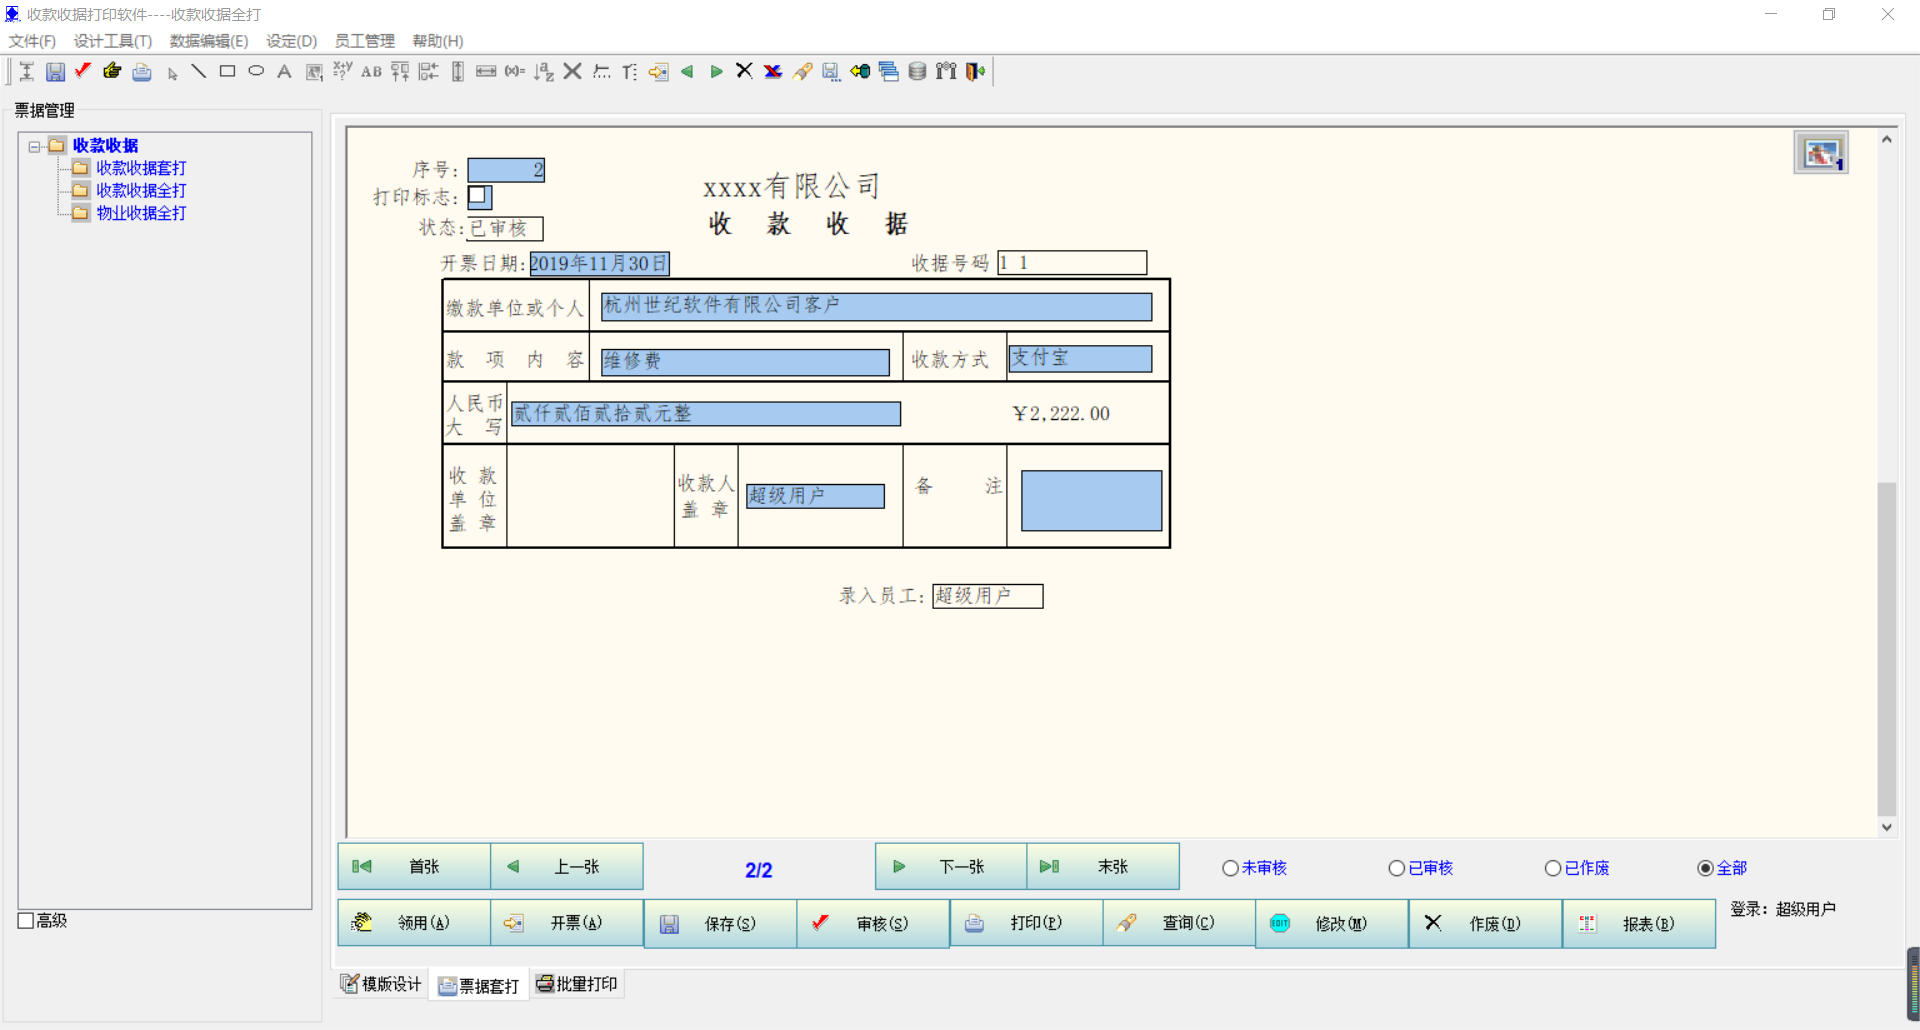This screenshot has width=1920, height=1030.
Task: Click the stacked windows toolbar icon
Action: tap(888, 72)
